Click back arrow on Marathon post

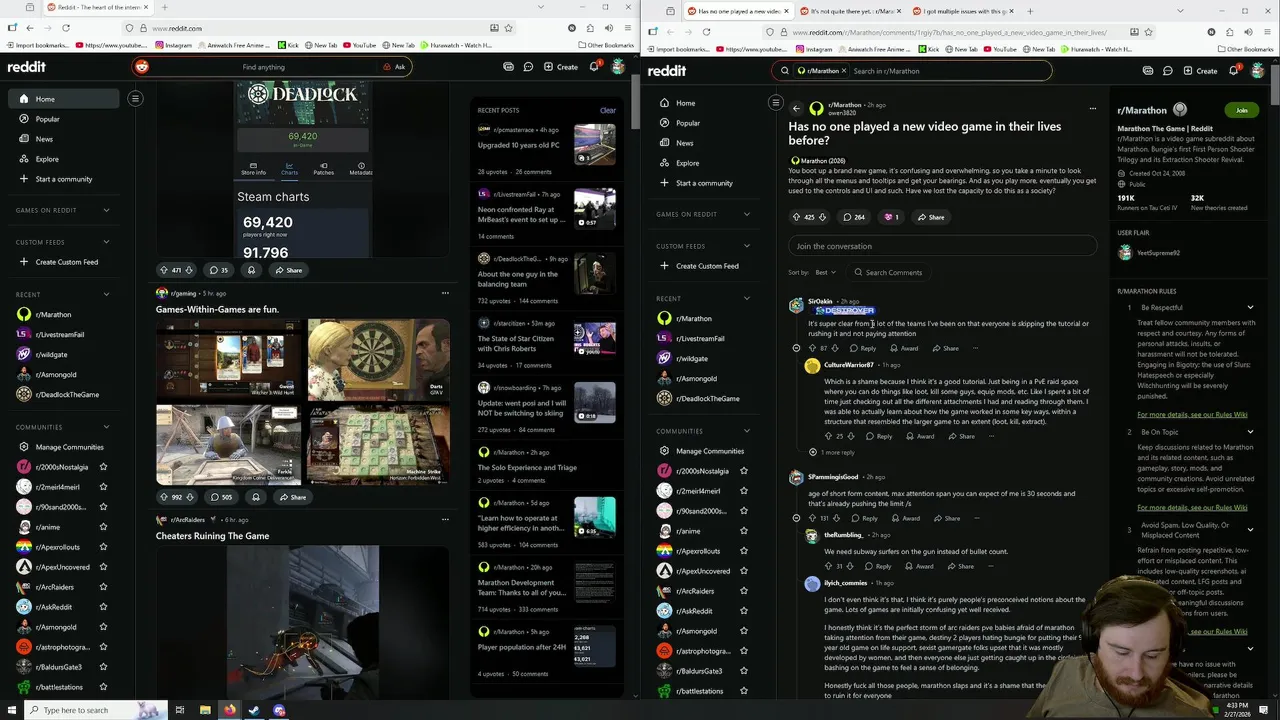pyautogui.click(x=796, y=108)
